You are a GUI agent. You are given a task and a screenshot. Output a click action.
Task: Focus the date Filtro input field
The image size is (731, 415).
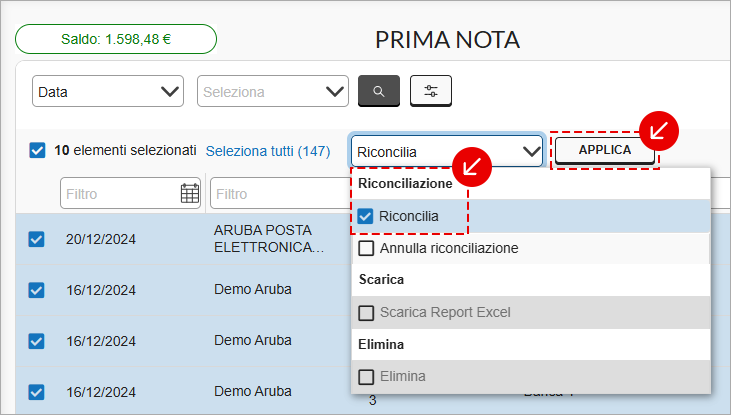pyautogui.click(x=131, y=193)
